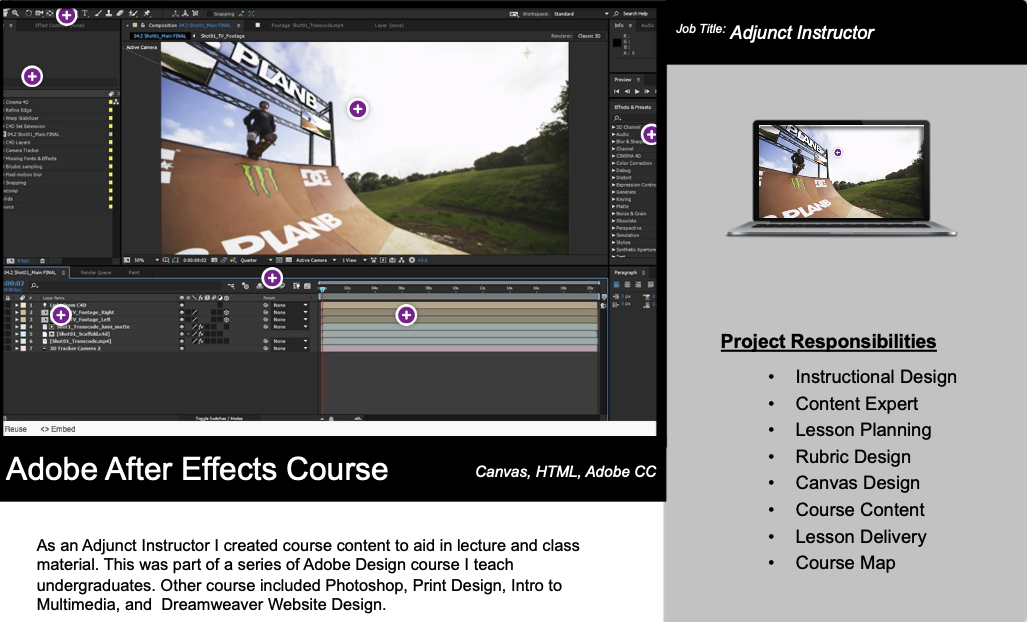Click the 8 bpc color depth button
Screen dimensions: 1027x622
coord(23,261)
